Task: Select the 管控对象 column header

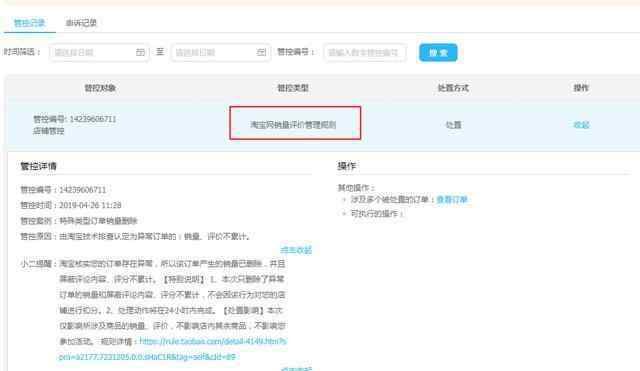Action: pos(100,88)
